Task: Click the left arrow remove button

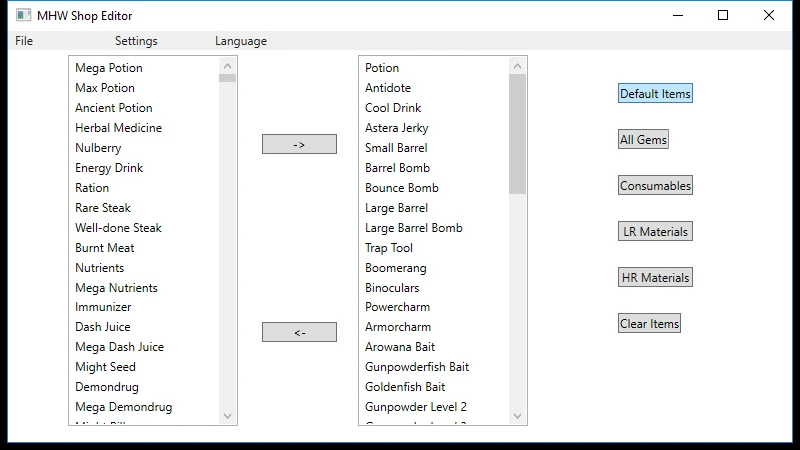Action: click(x=299, y=332)
